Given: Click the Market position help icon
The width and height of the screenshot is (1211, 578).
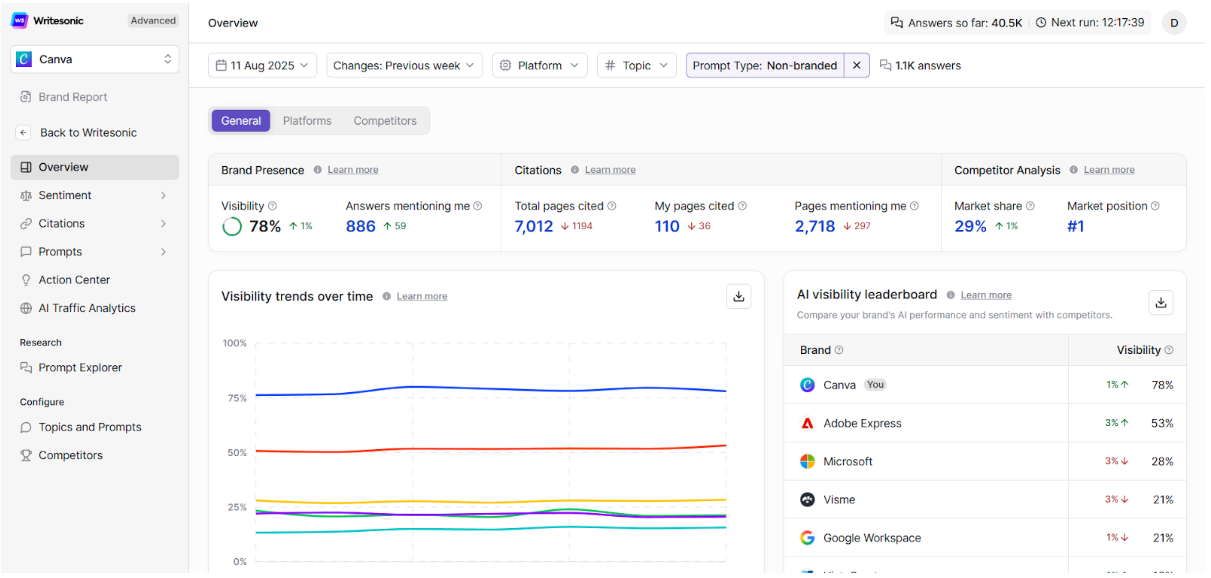Looking at the screenshot, I should 1155,206.
